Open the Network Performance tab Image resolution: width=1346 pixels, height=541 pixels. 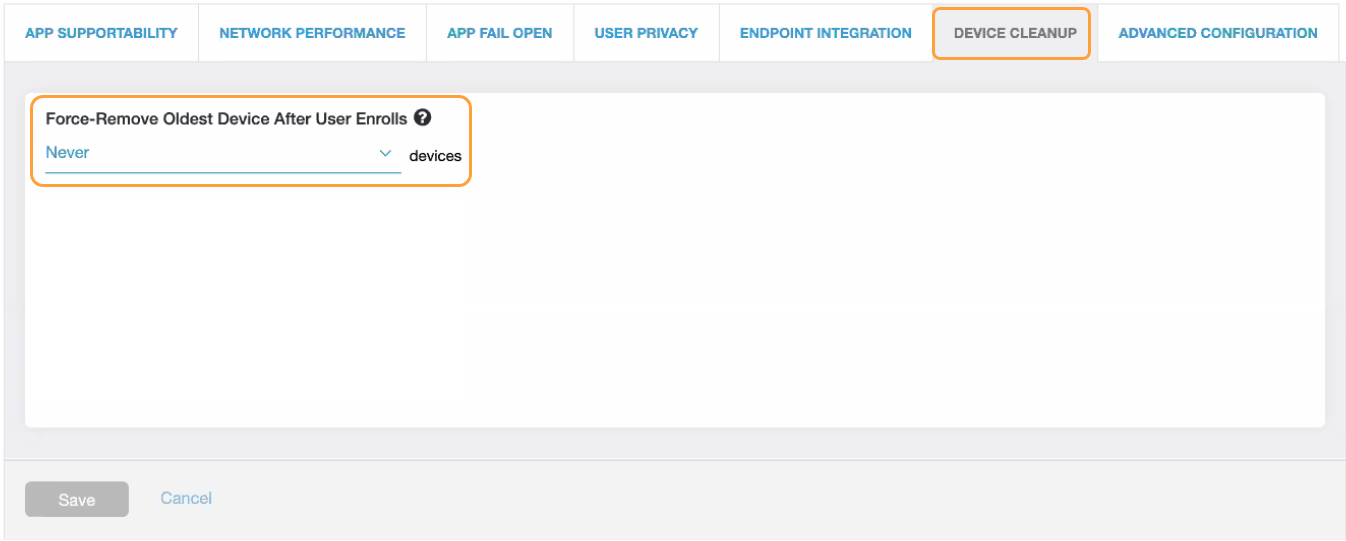[x=312, y=33]
